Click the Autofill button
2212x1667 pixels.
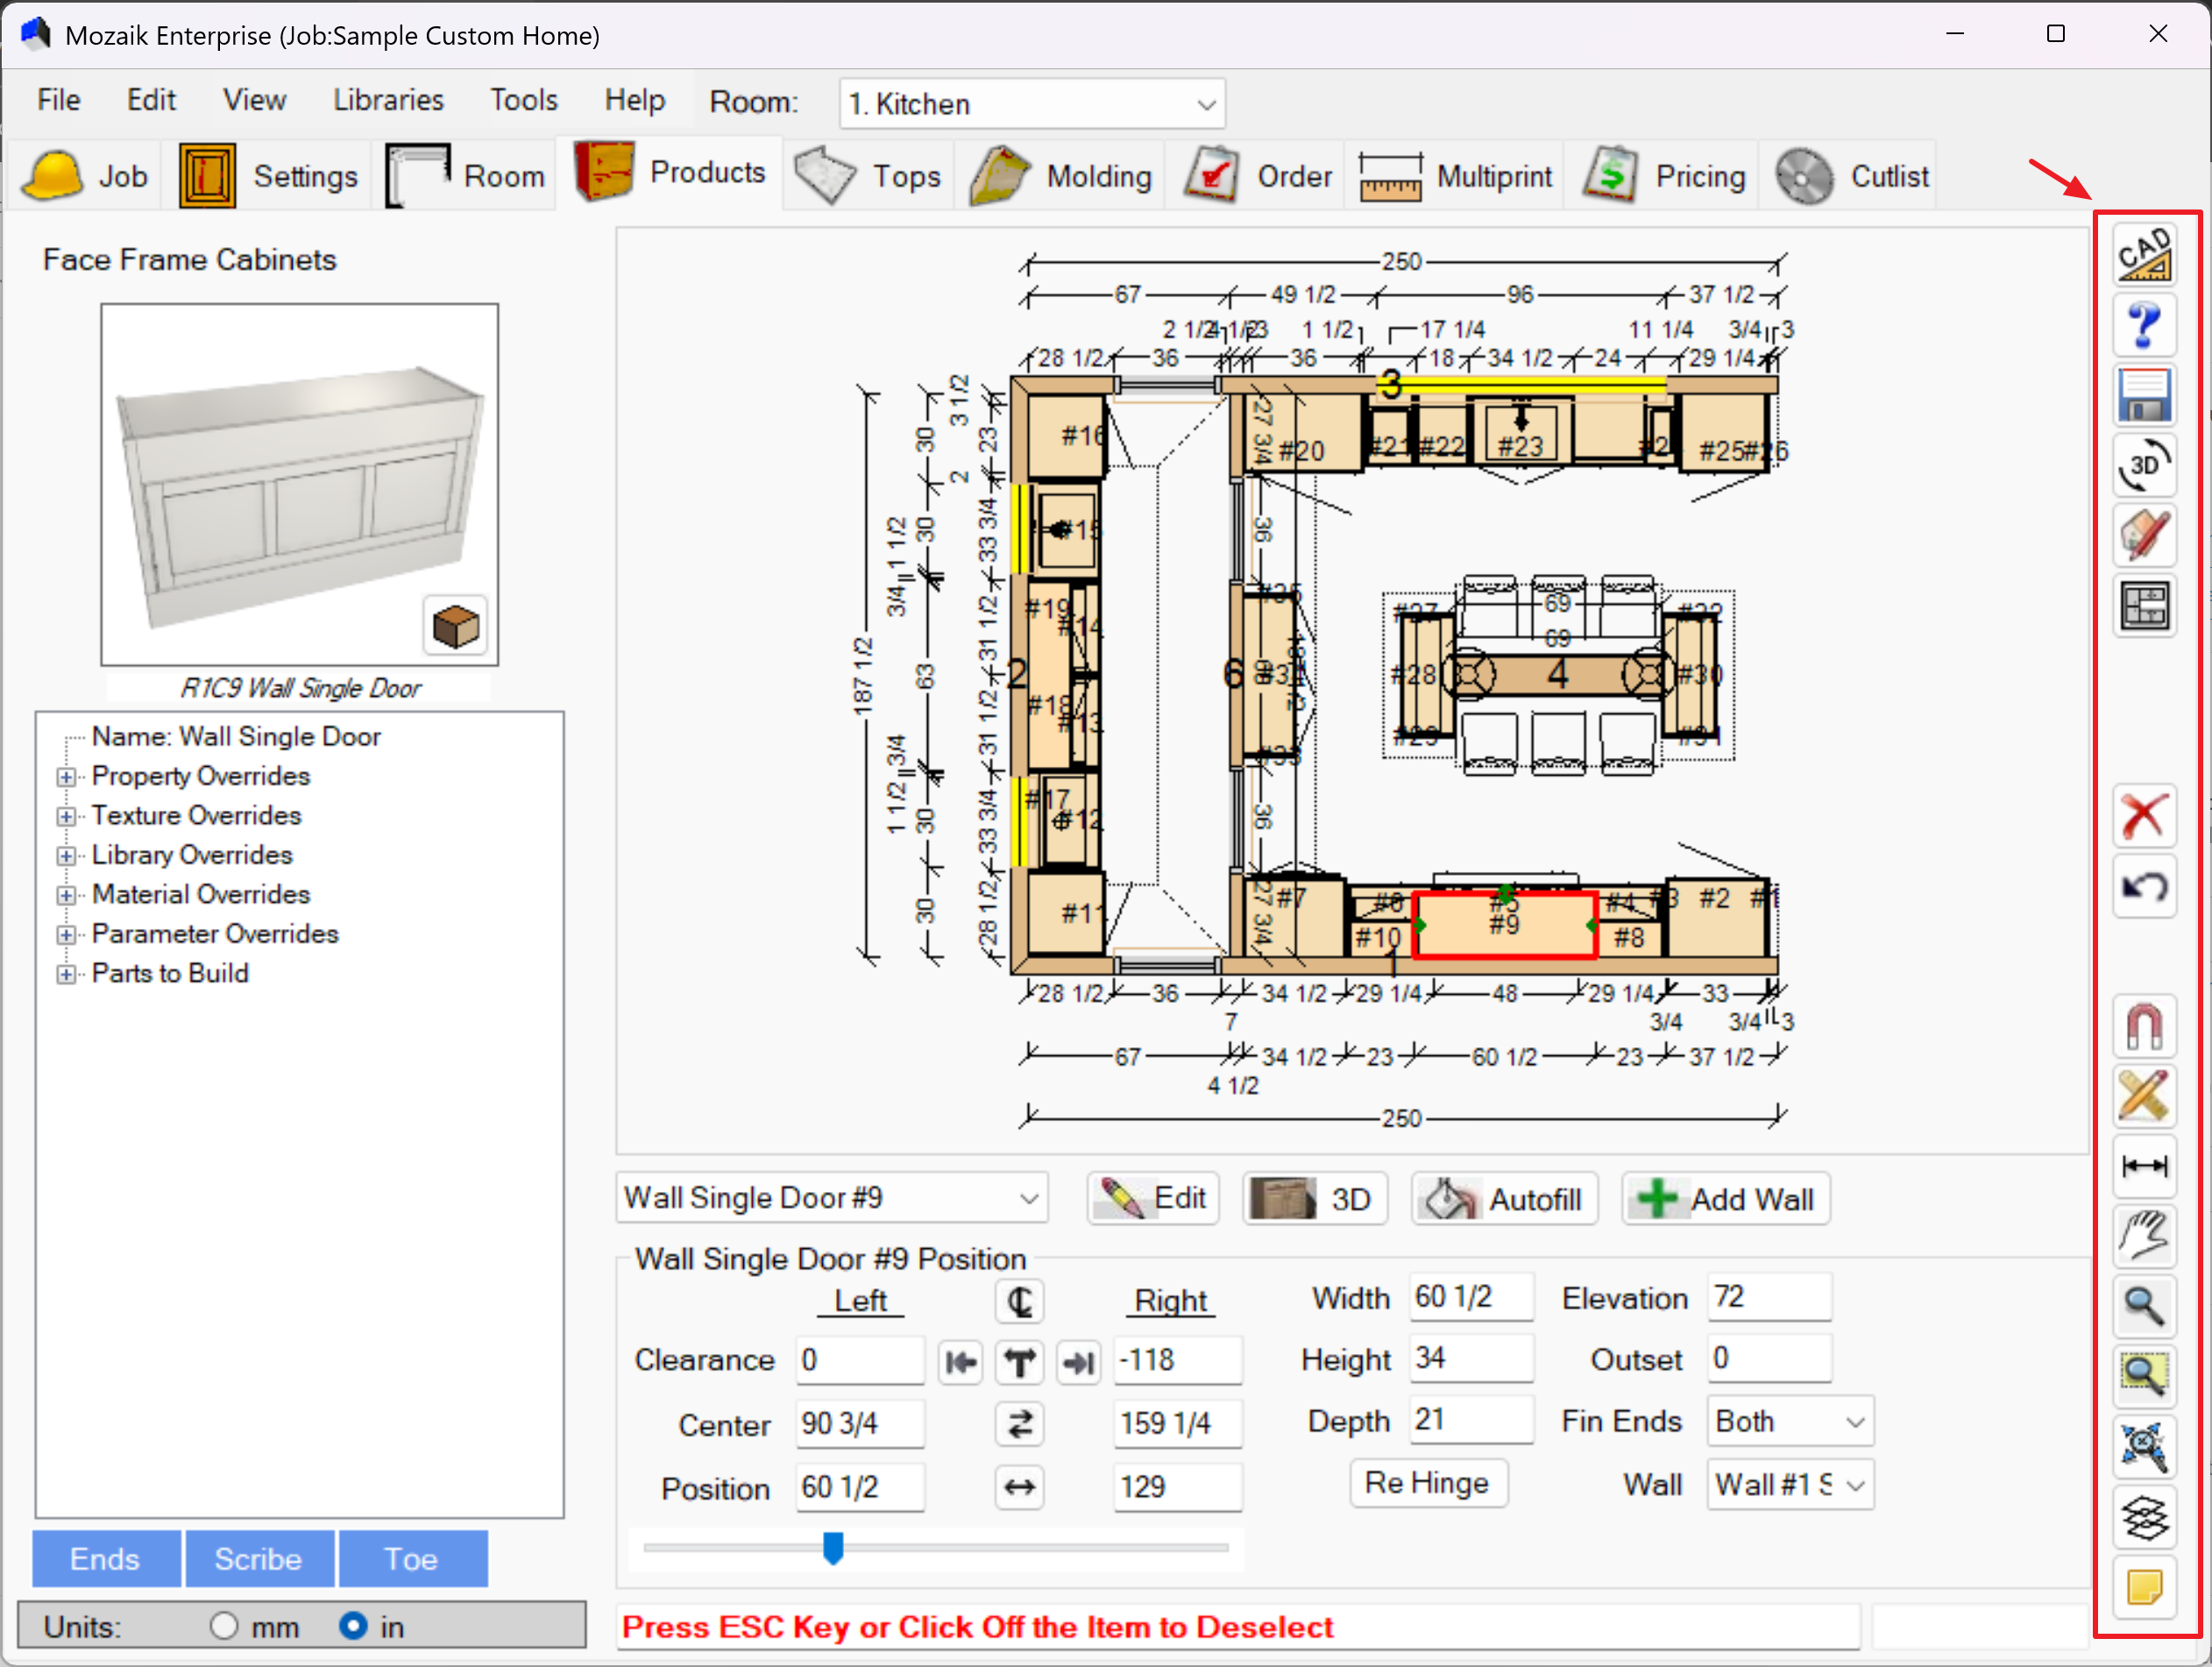(x=1504, y=1199)
